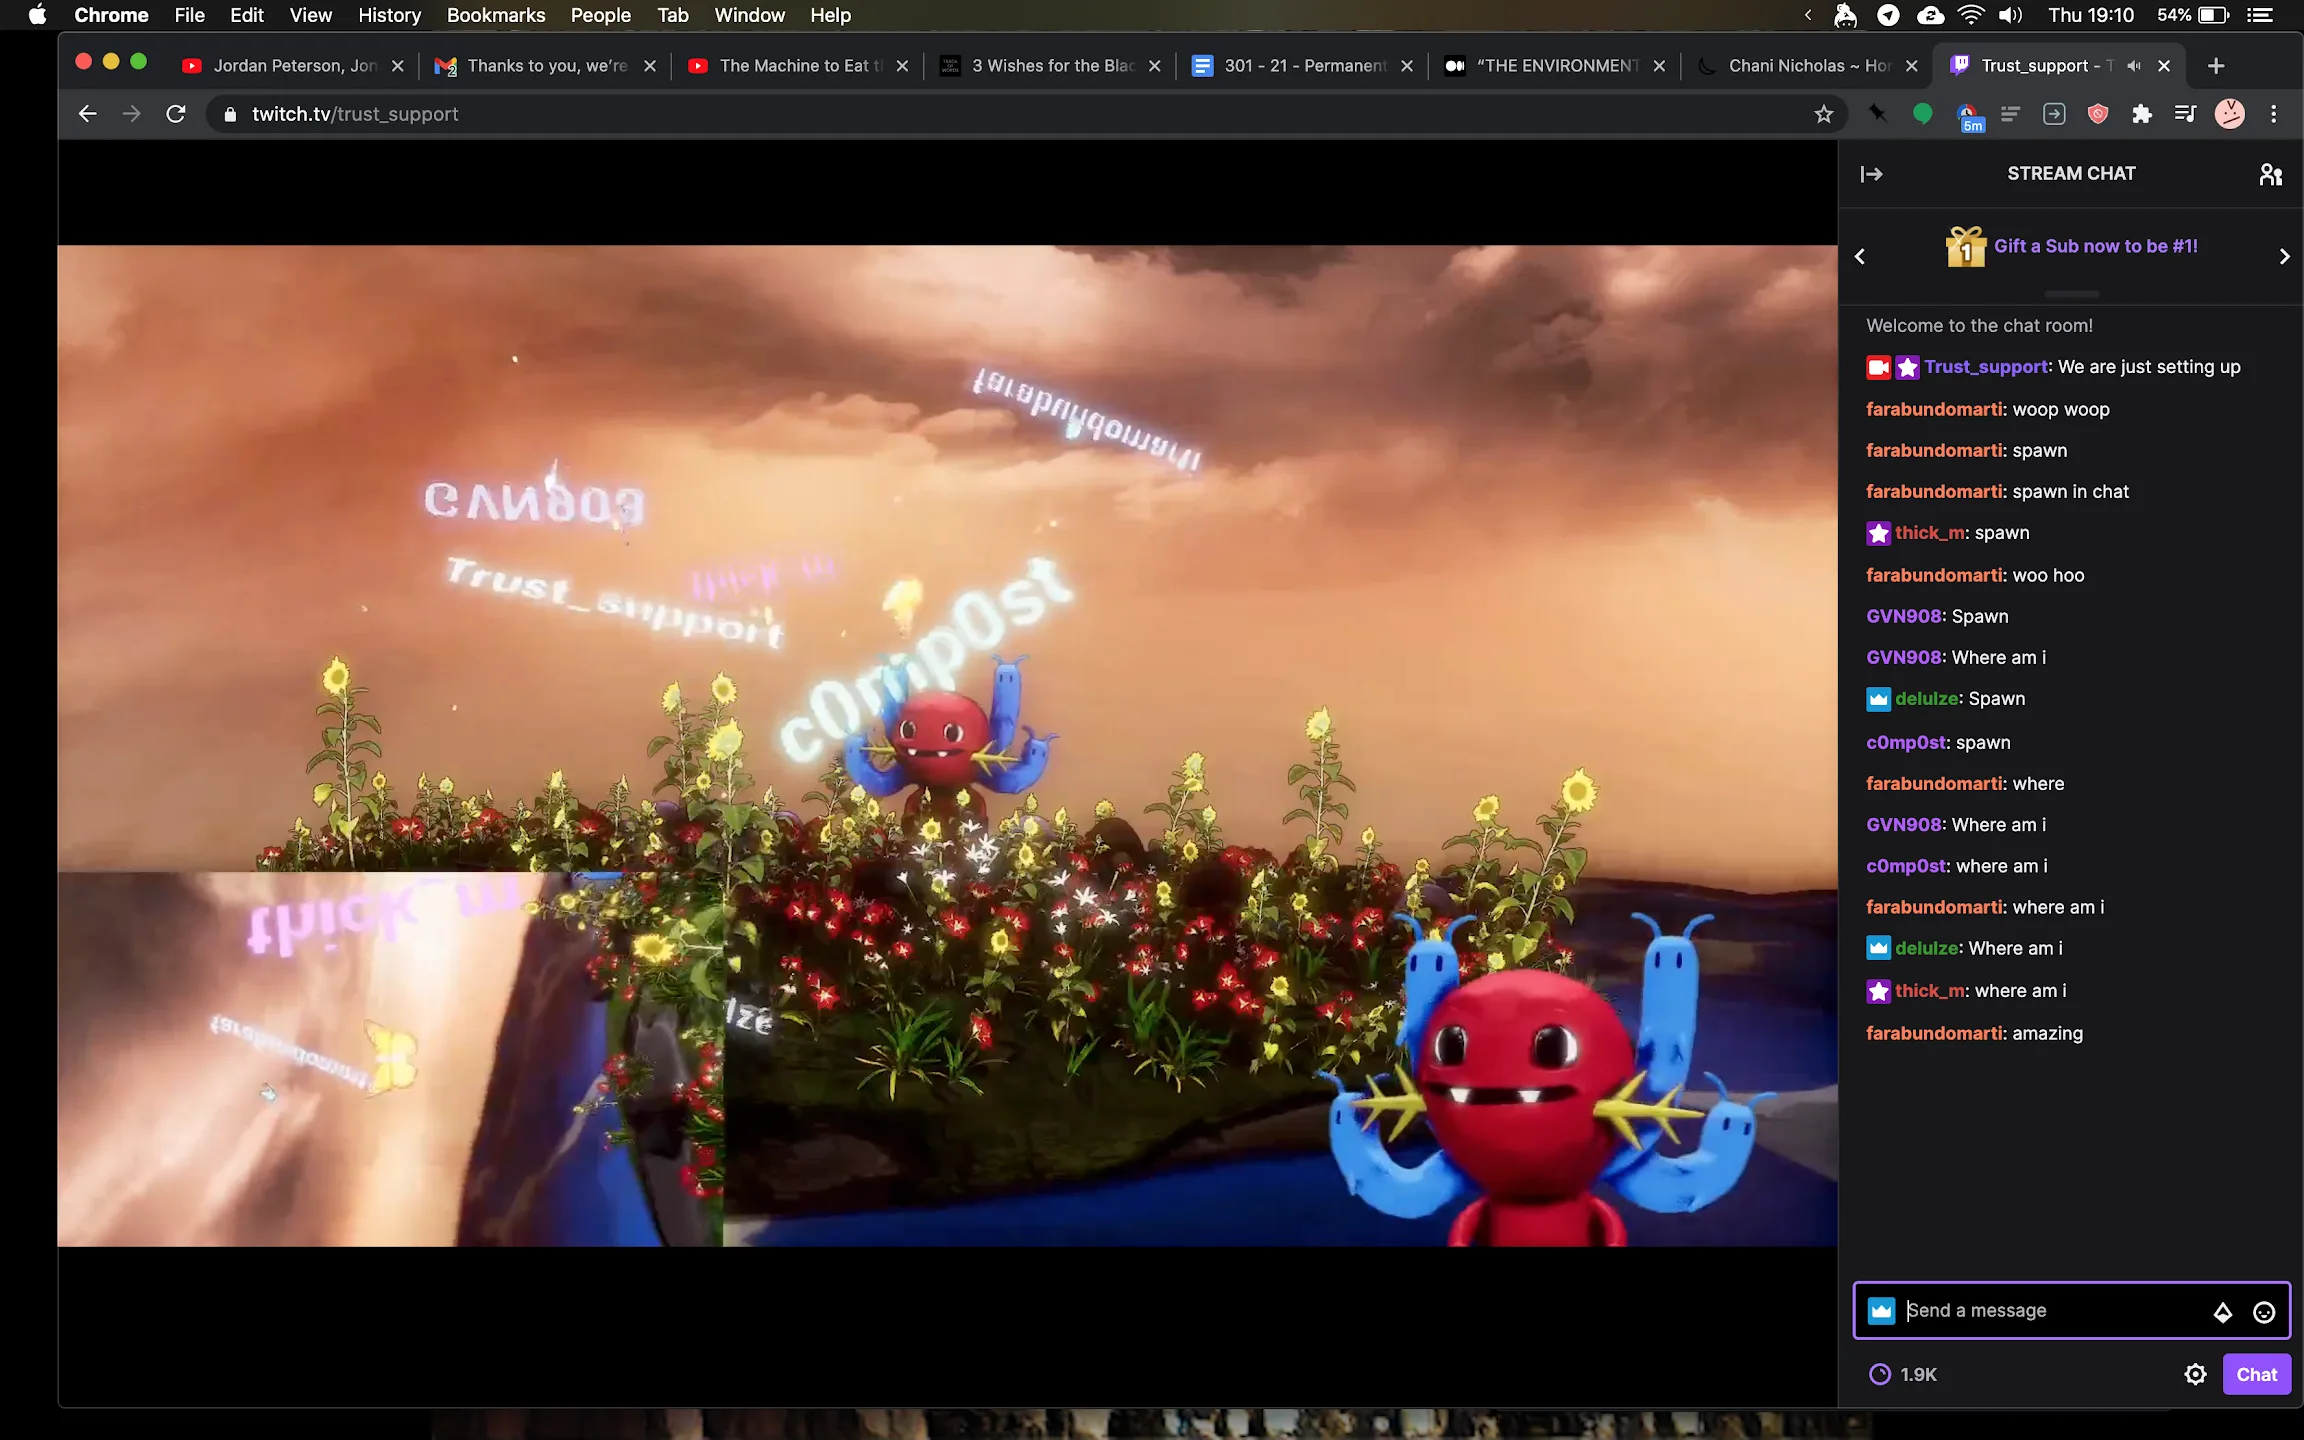Open Chrome app menu in menu bar
This screenshot has width=2304, height=1440.
[111, 15]
